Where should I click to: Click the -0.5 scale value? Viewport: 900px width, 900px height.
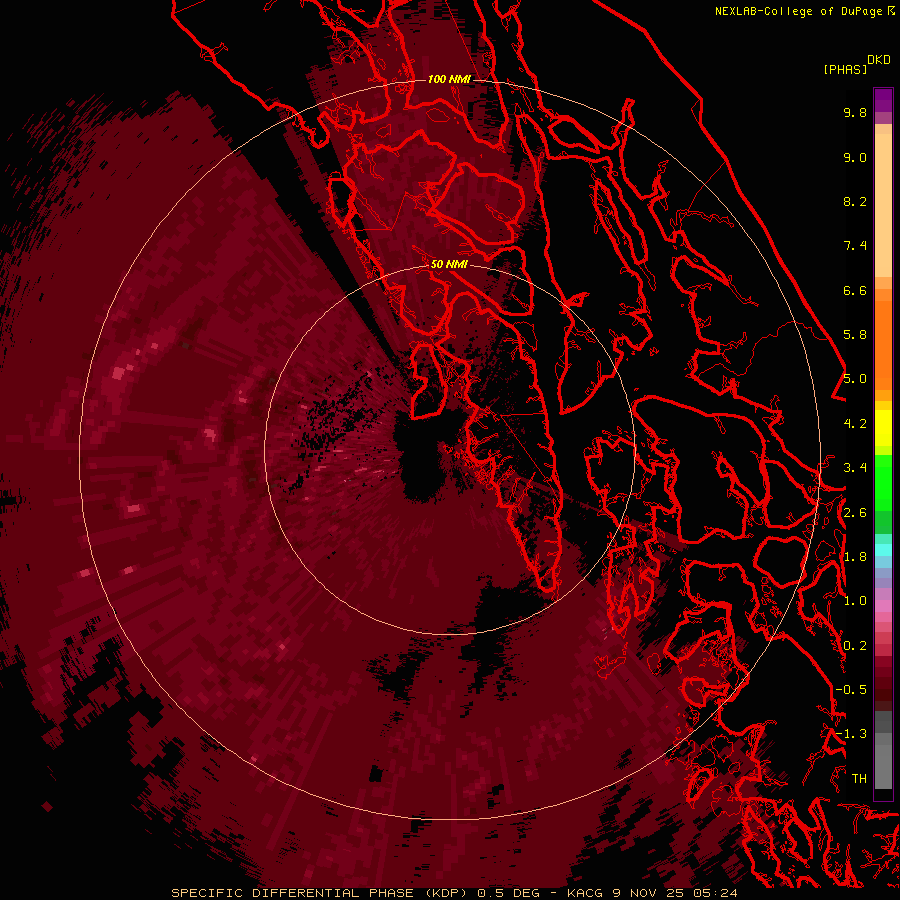851,690
